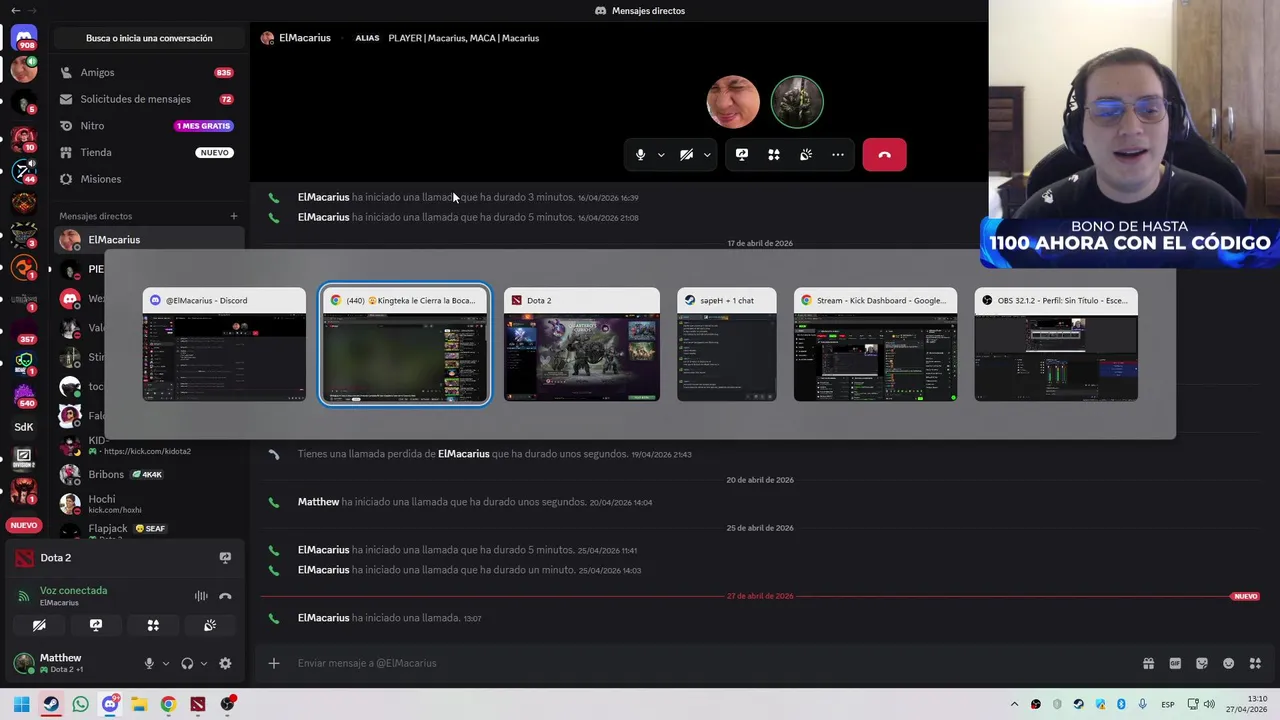
Task: Deafen with headphones icon in the user panel
Action: pyautogui.click(x=187, y=663)
